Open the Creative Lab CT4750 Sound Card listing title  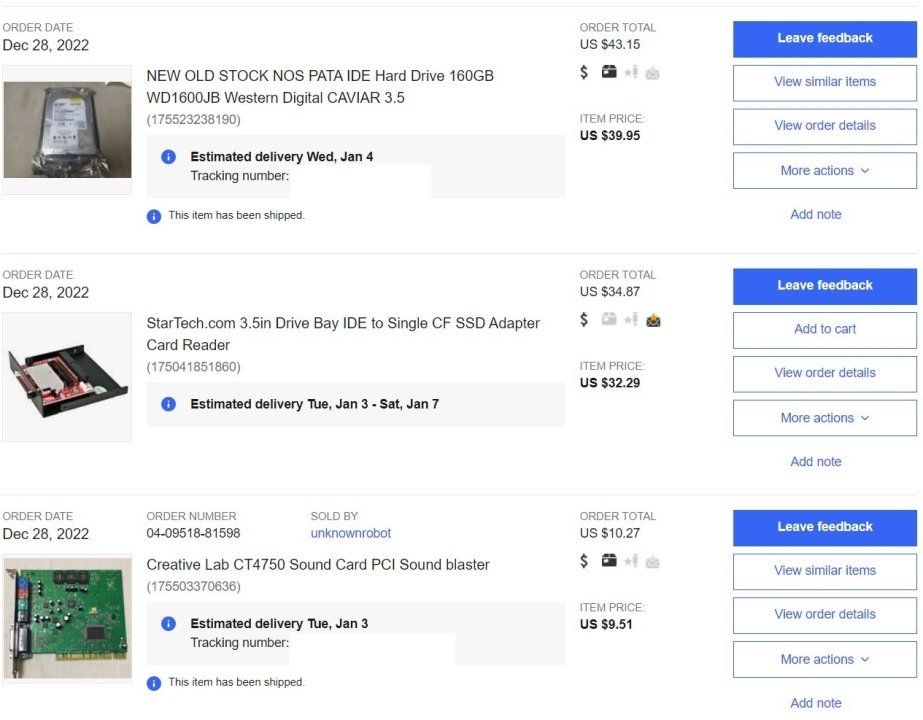[x=318, y=565]
